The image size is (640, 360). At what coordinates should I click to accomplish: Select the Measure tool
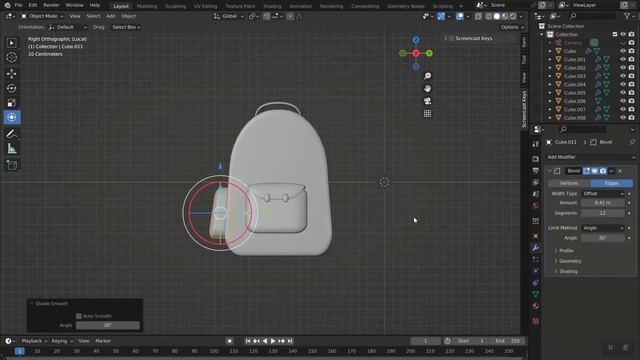tap(11, 149)
